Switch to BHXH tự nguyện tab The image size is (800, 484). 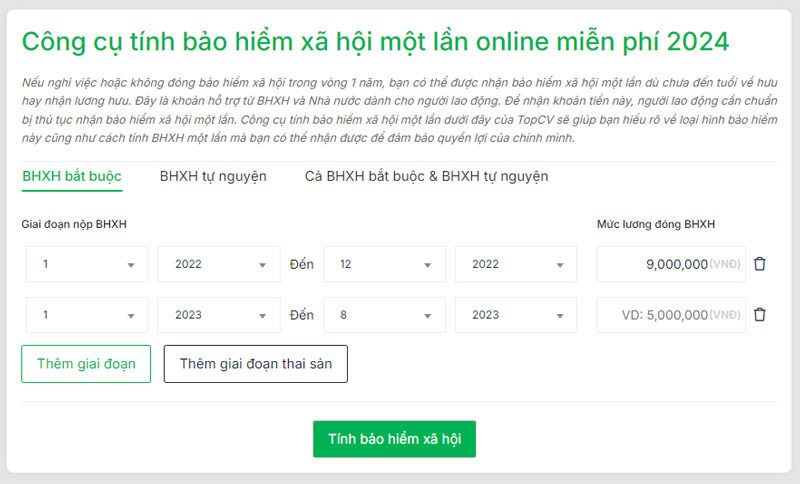213,176
